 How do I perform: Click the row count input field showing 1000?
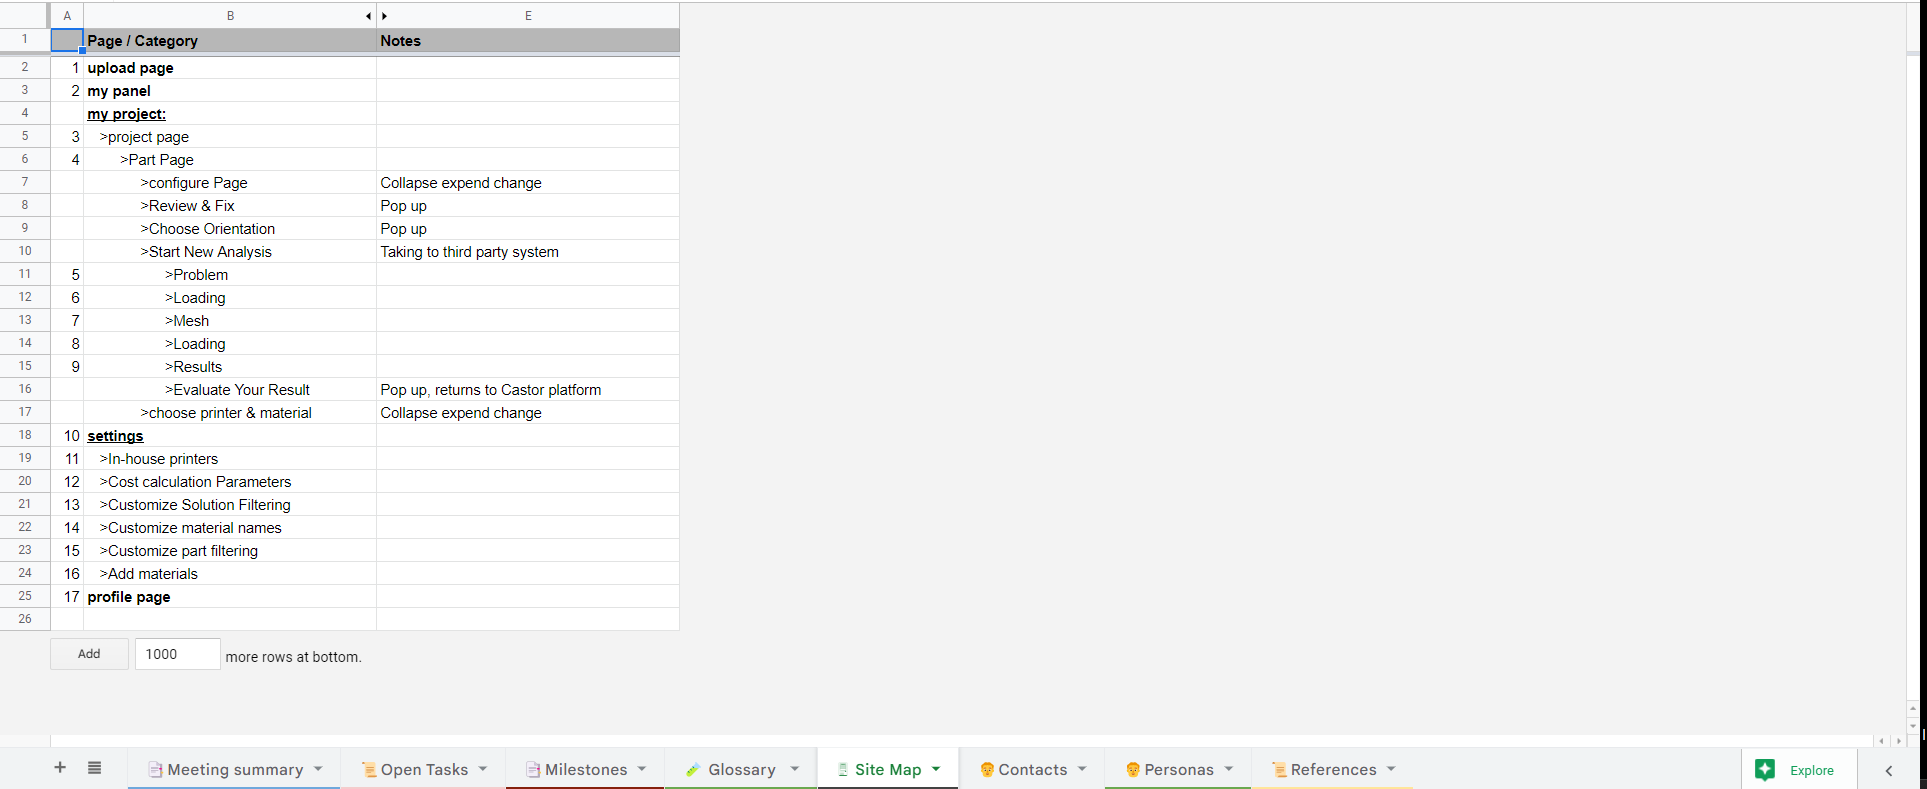(x=178, y=654)
